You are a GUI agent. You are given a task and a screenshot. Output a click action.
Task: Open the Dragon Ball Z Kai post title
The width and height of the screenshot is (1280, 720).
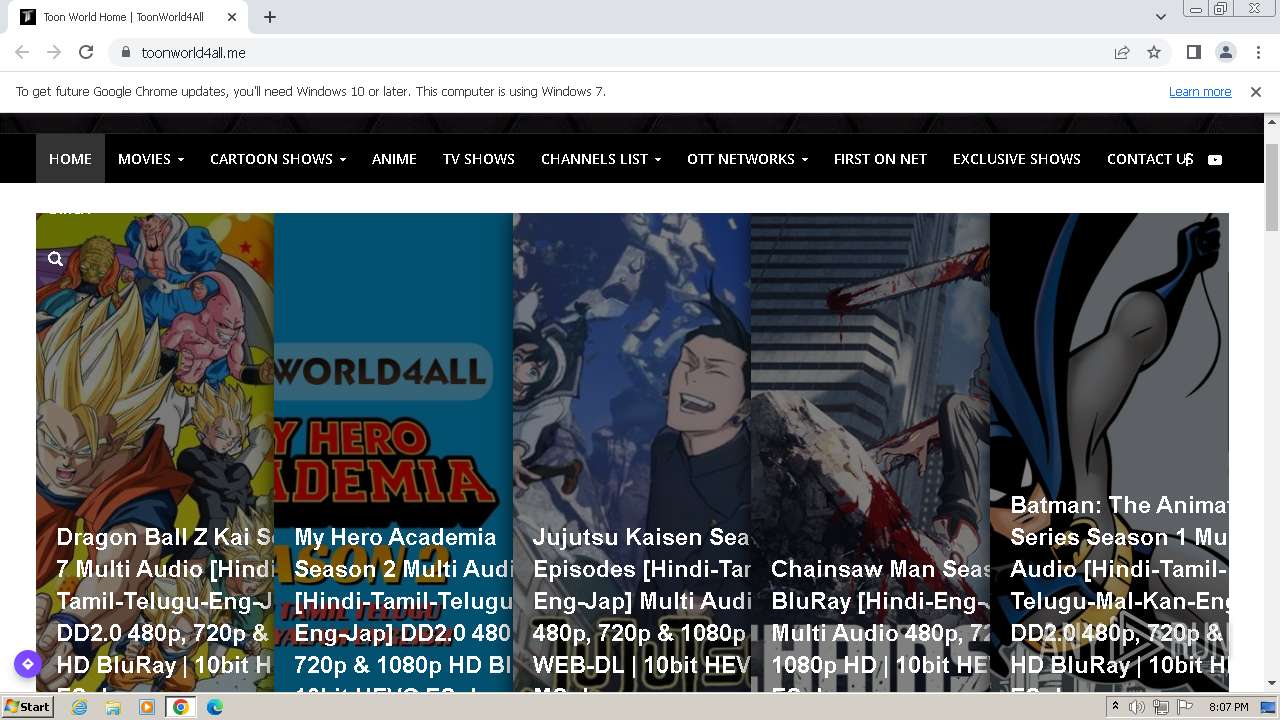pyautogui.click(x=165, y=608)
